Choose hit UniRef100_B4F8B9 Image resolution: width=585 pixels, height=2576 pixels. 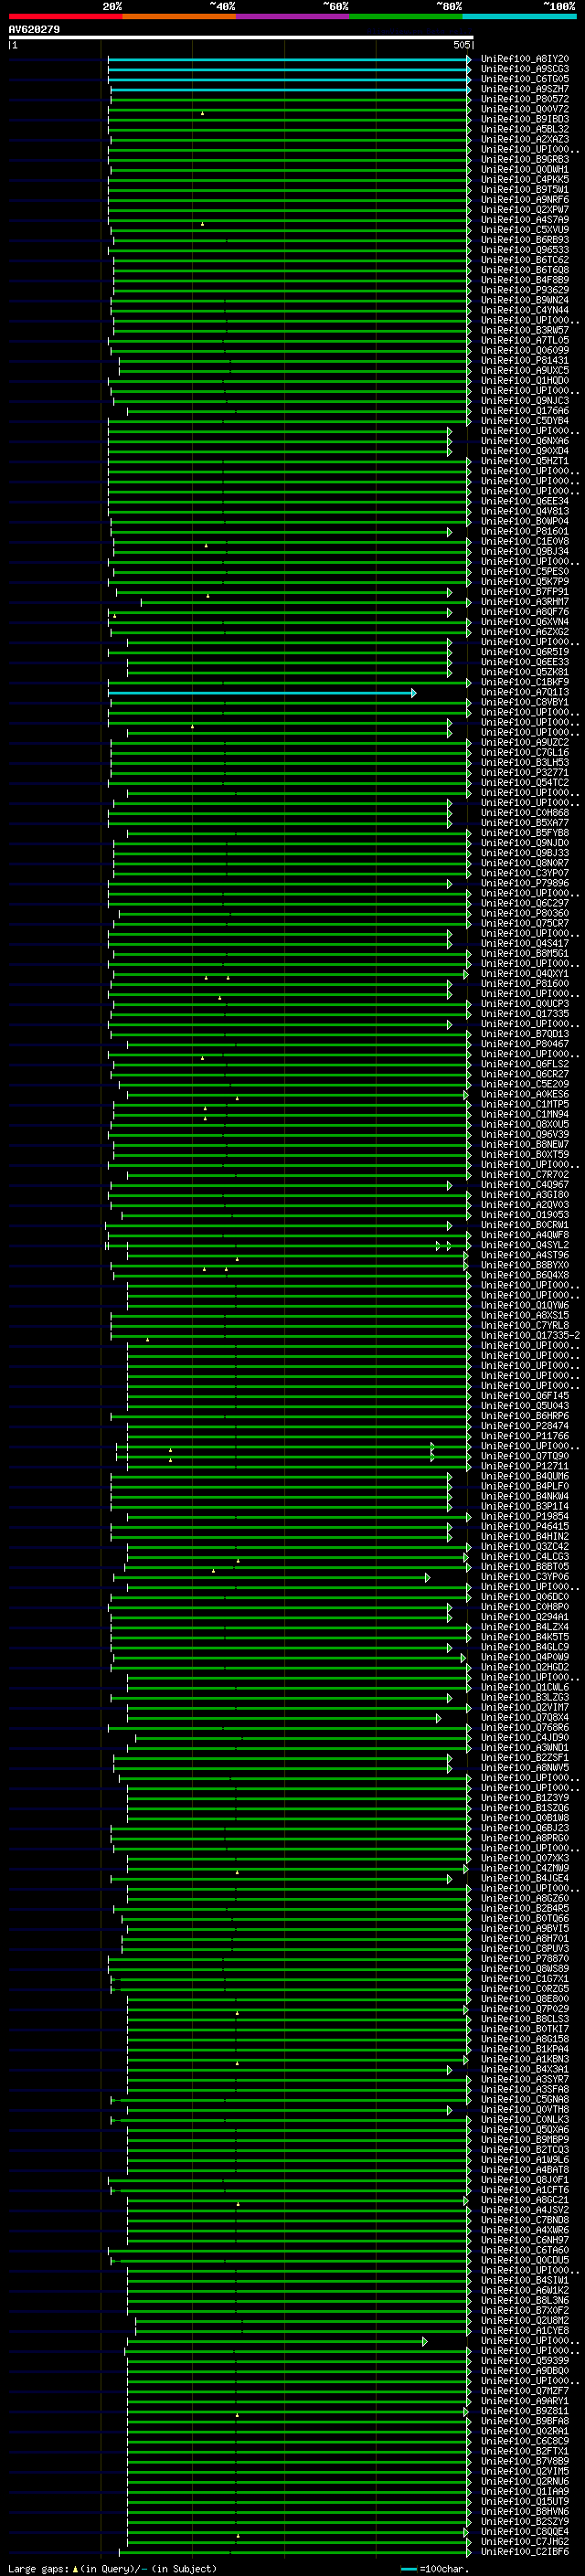524,280
